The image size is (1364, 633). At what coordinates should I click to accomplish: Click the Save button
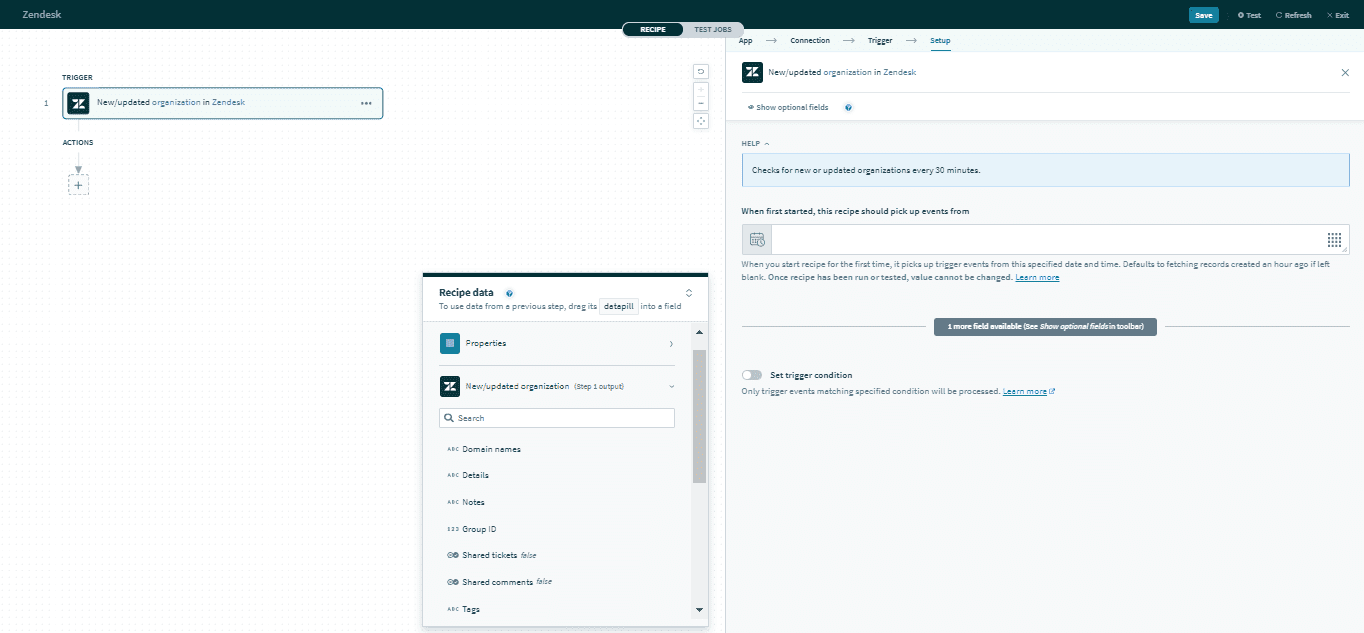tap(1203, 15)
